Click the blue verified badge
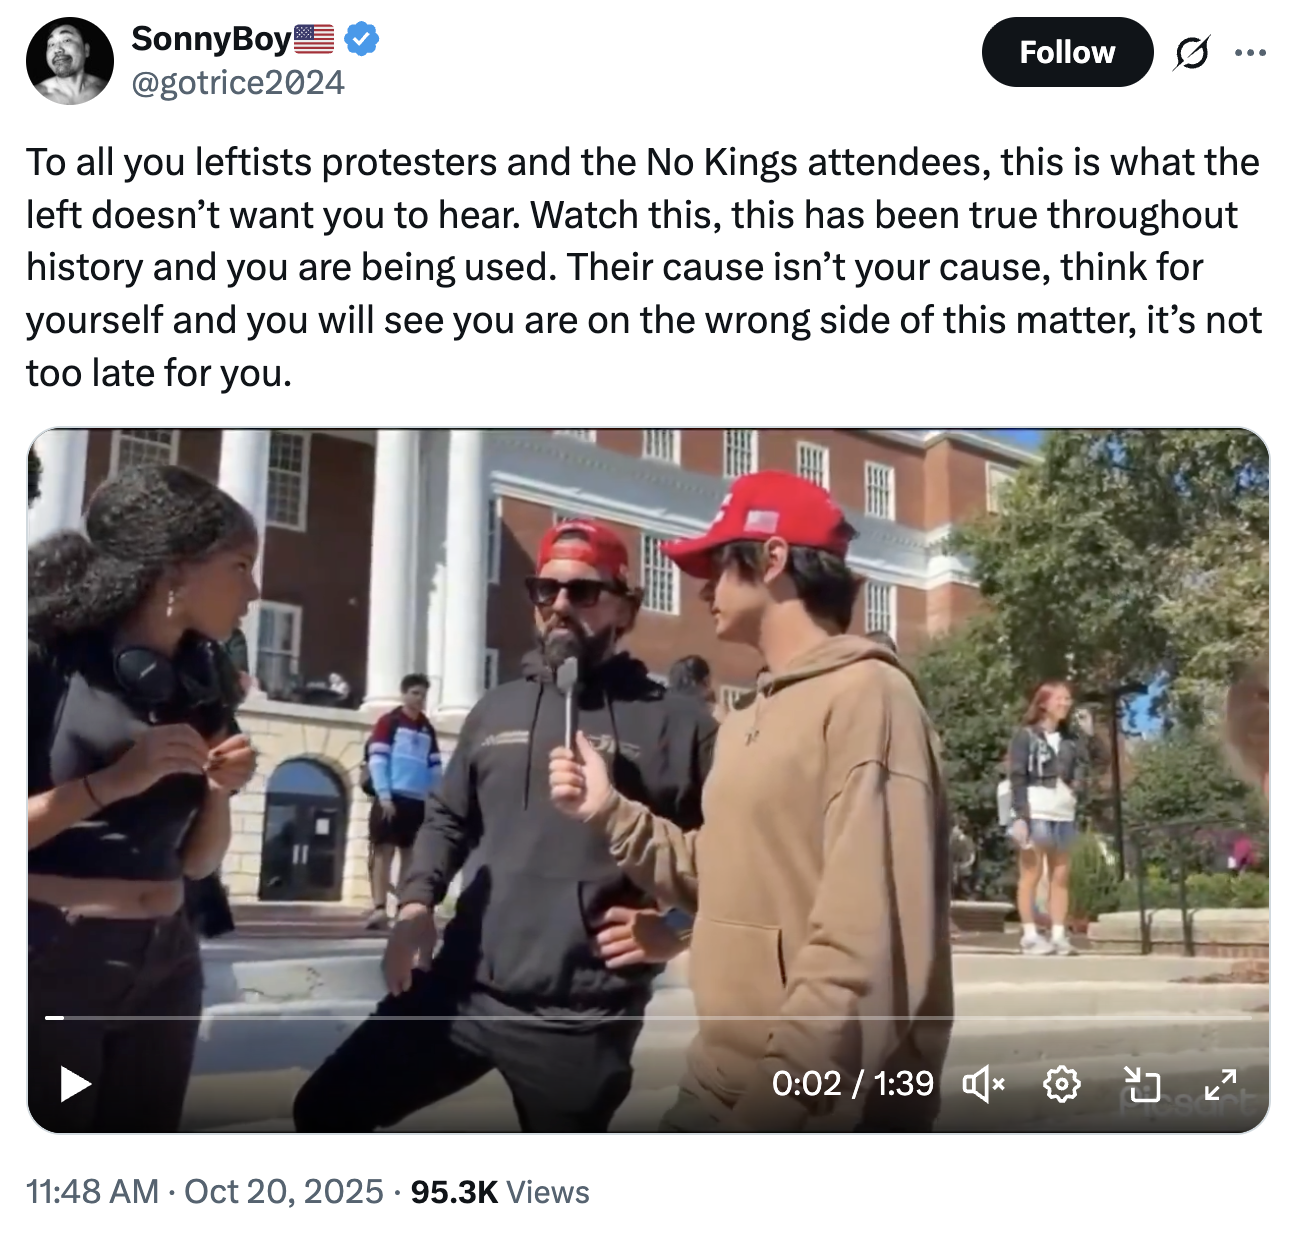 [x=361, y=39]
